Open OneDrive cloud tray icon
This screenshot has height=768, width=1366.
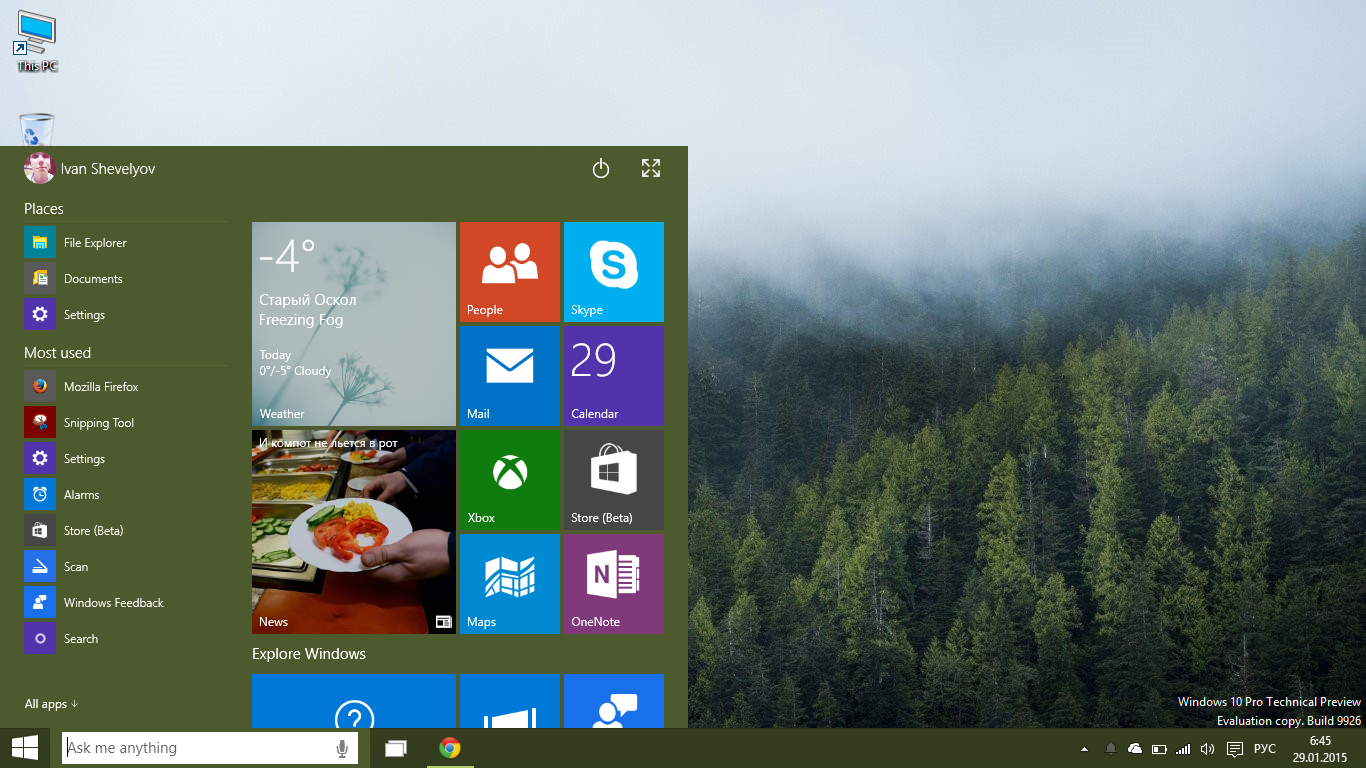click(x=1135, y=749)
